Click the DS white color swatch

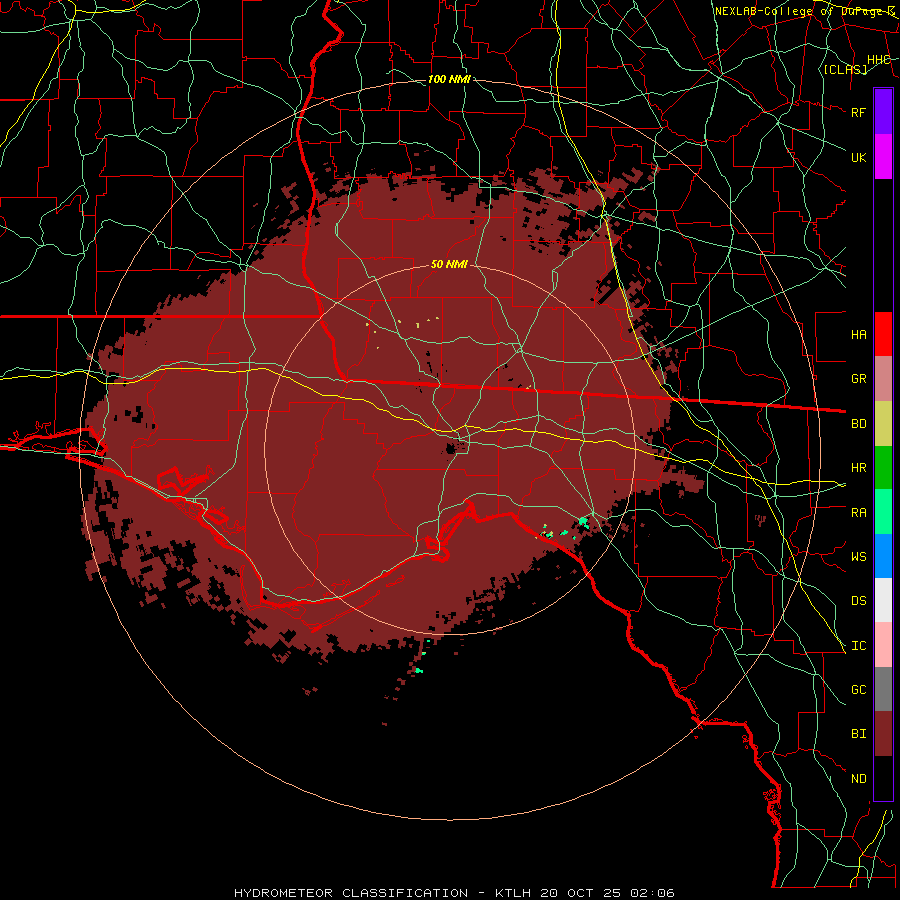883,600
